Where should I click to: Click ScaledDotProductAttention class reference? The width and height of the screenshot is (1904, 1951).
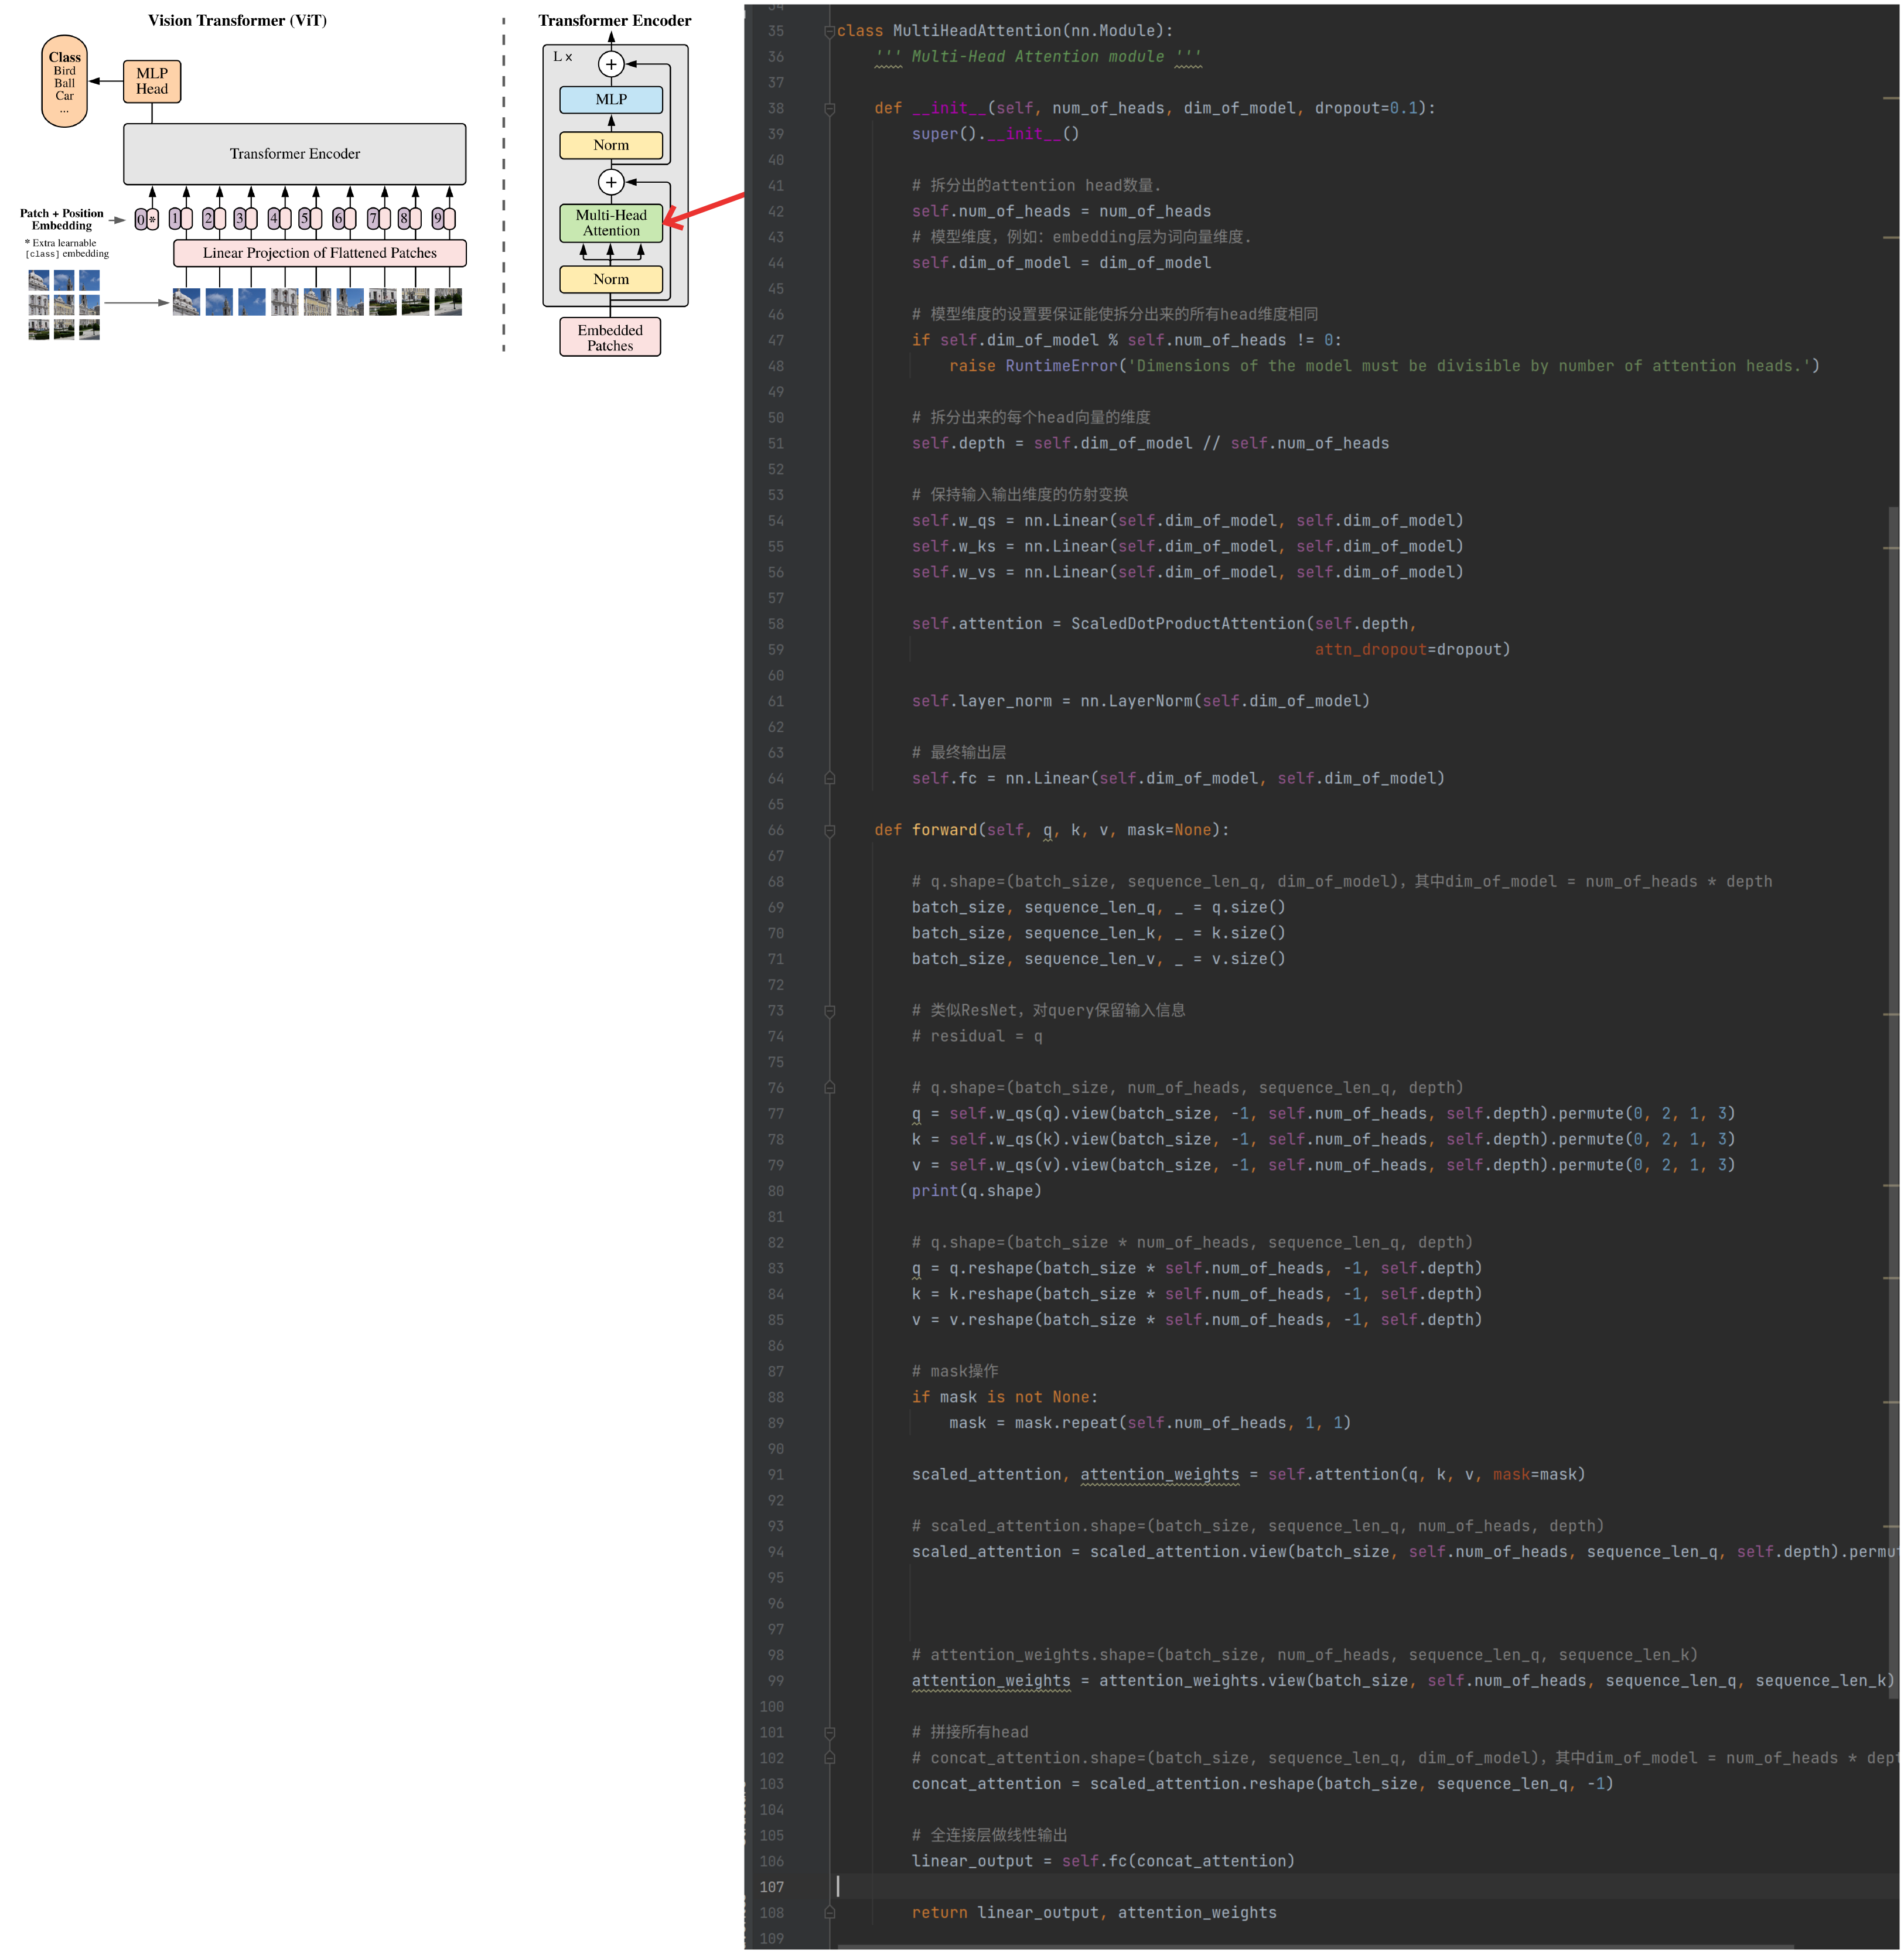tap(1188, 624)
